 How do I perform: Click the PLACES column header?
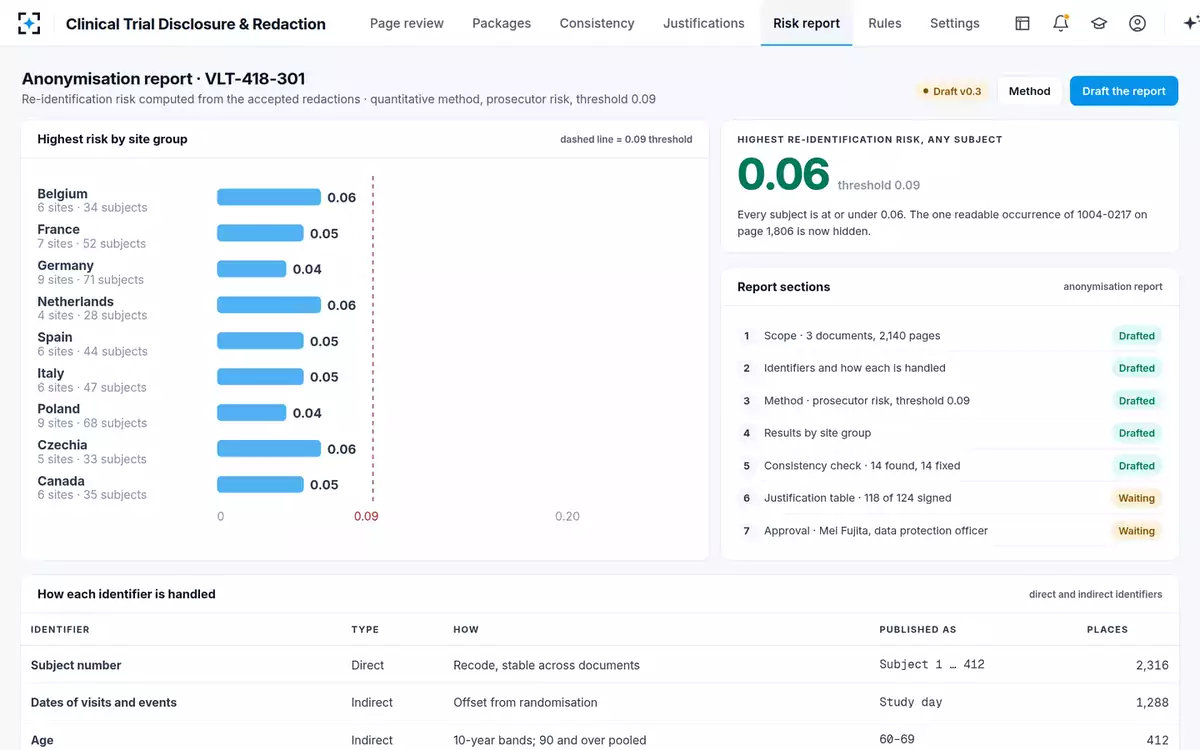(1107, 630)
